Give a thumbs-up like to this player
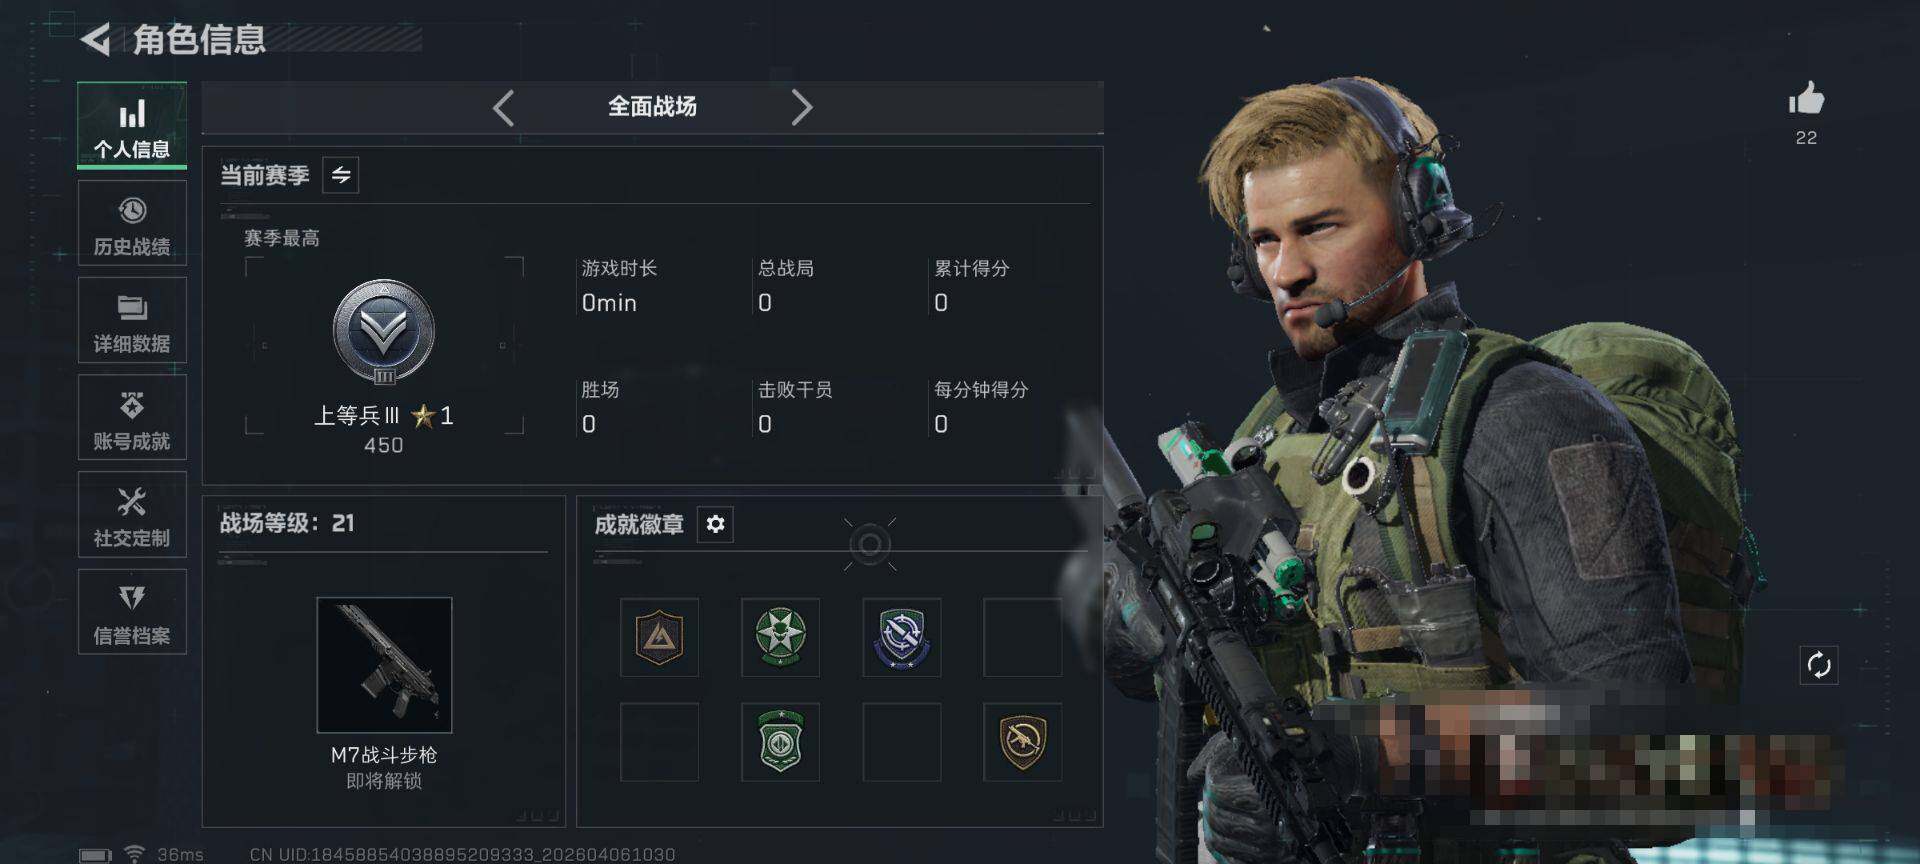Screen dimensions: 1920x864 1806,99
